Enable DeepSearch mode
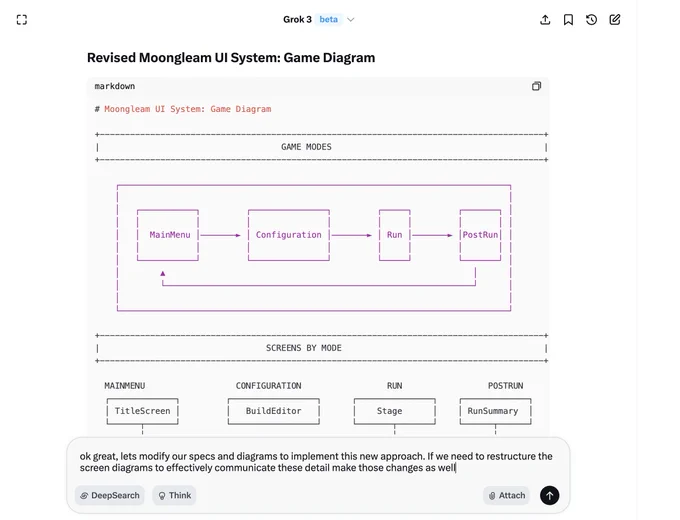Screen dimensions: 680x520 (x=110, y=495)
